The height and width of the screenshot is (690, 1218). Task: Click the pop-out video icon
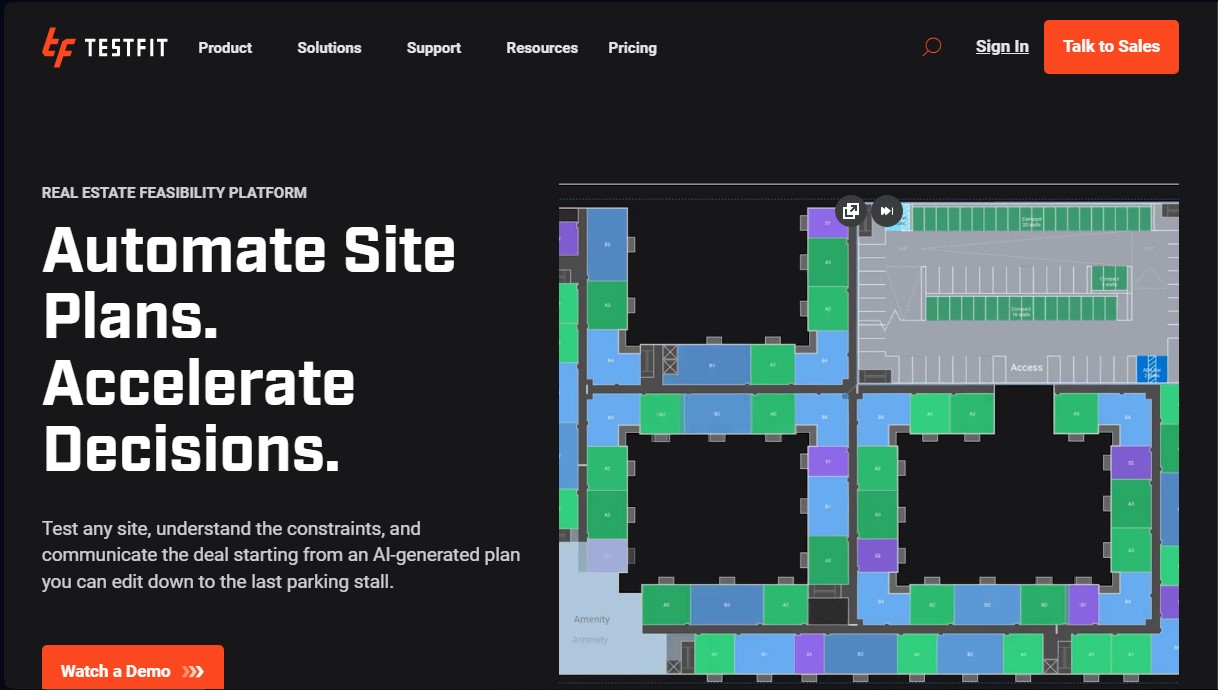[x=851, y=211]
